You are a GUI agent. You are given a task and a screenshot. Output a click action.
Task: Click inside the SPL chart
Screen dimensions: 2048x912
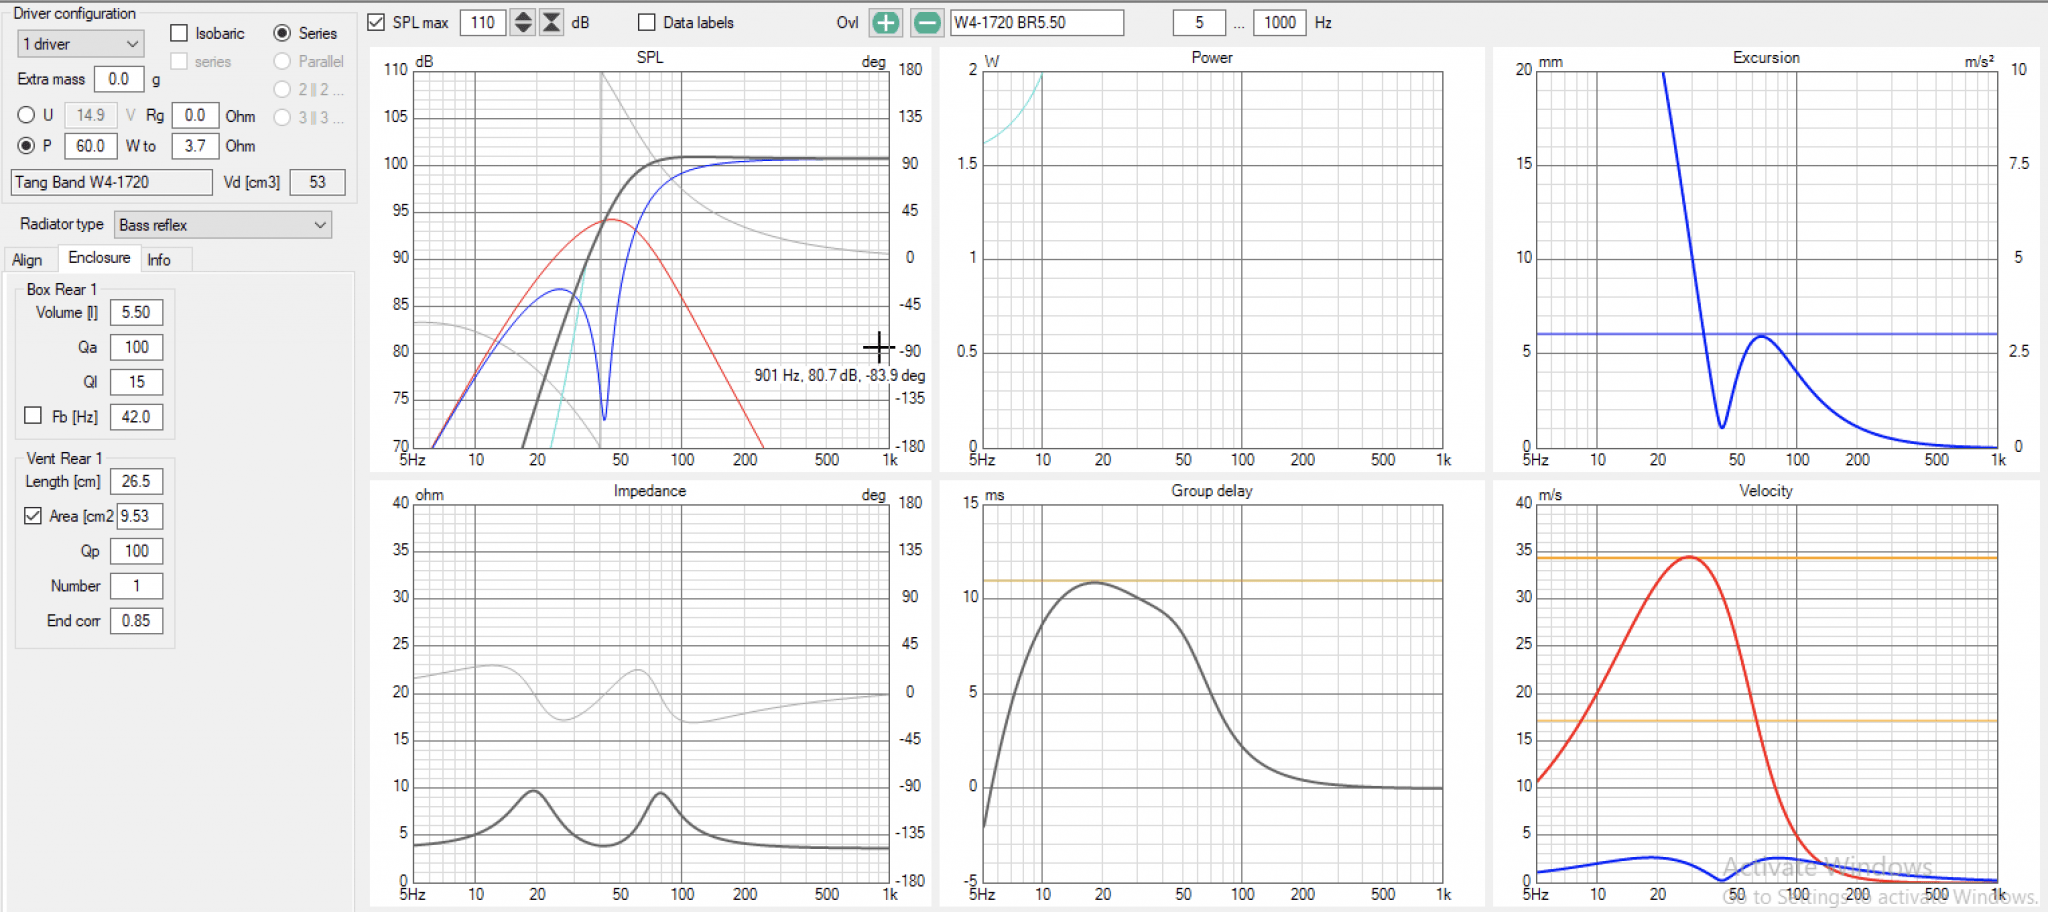coord(651,259)
